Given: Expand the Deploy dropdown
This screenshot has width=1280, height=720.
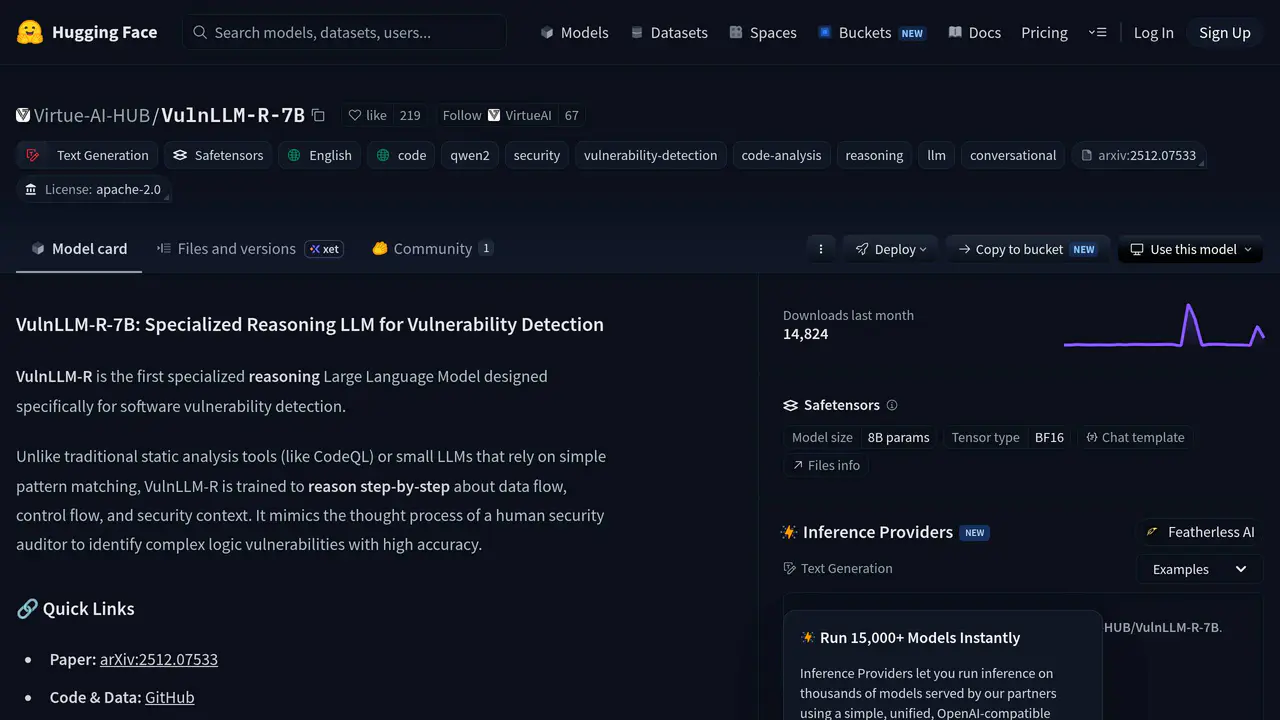Looking at the screenshot, I should pyautogui.click(x=890, y=249).
